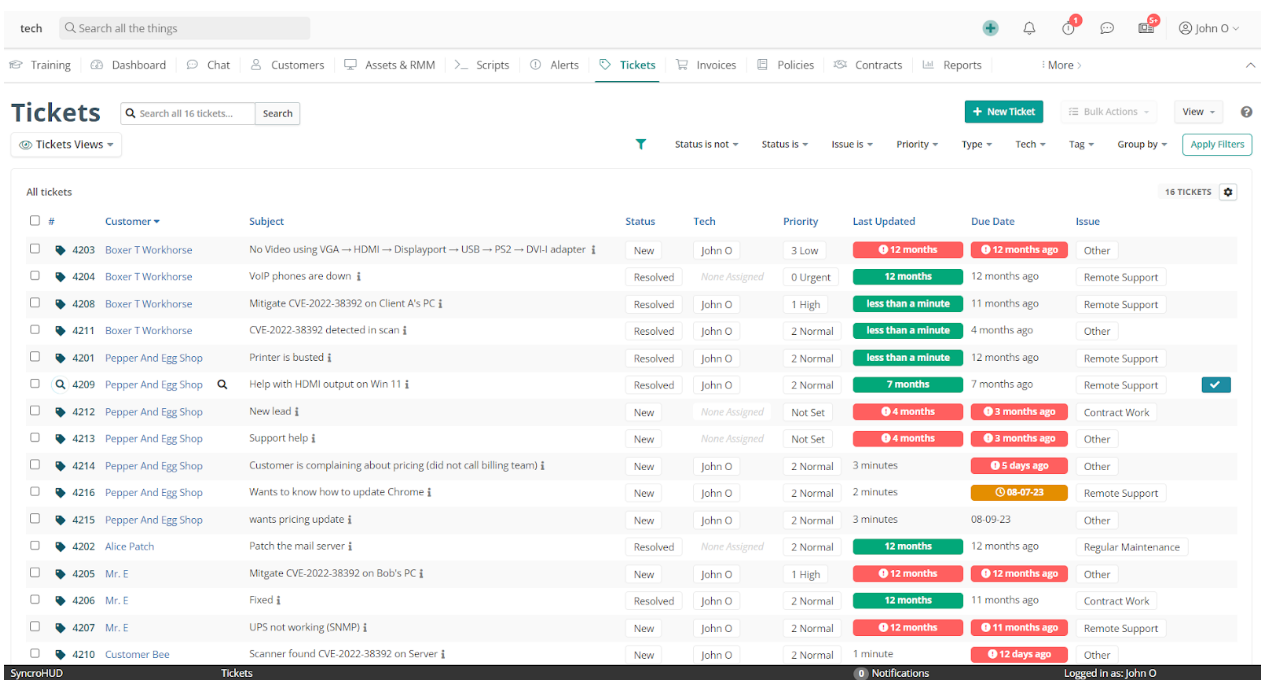Click the blue checkmark toggle on ticket 4209
This screenshot has width=1264, height=682.
coord(1216,384)
